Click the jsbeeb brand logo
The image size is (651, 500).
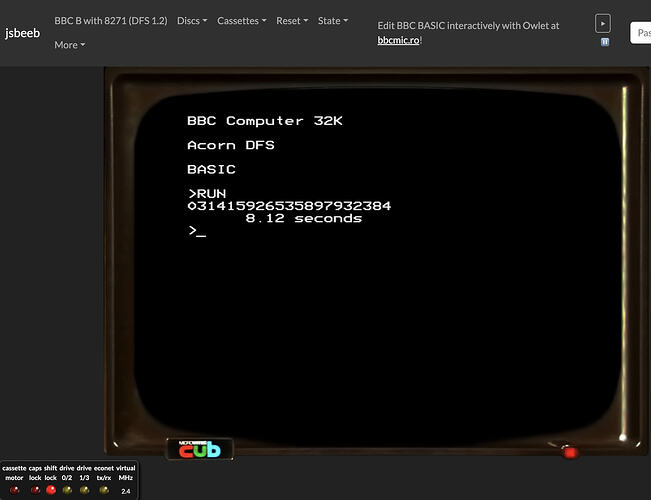(x=22, y=33)
